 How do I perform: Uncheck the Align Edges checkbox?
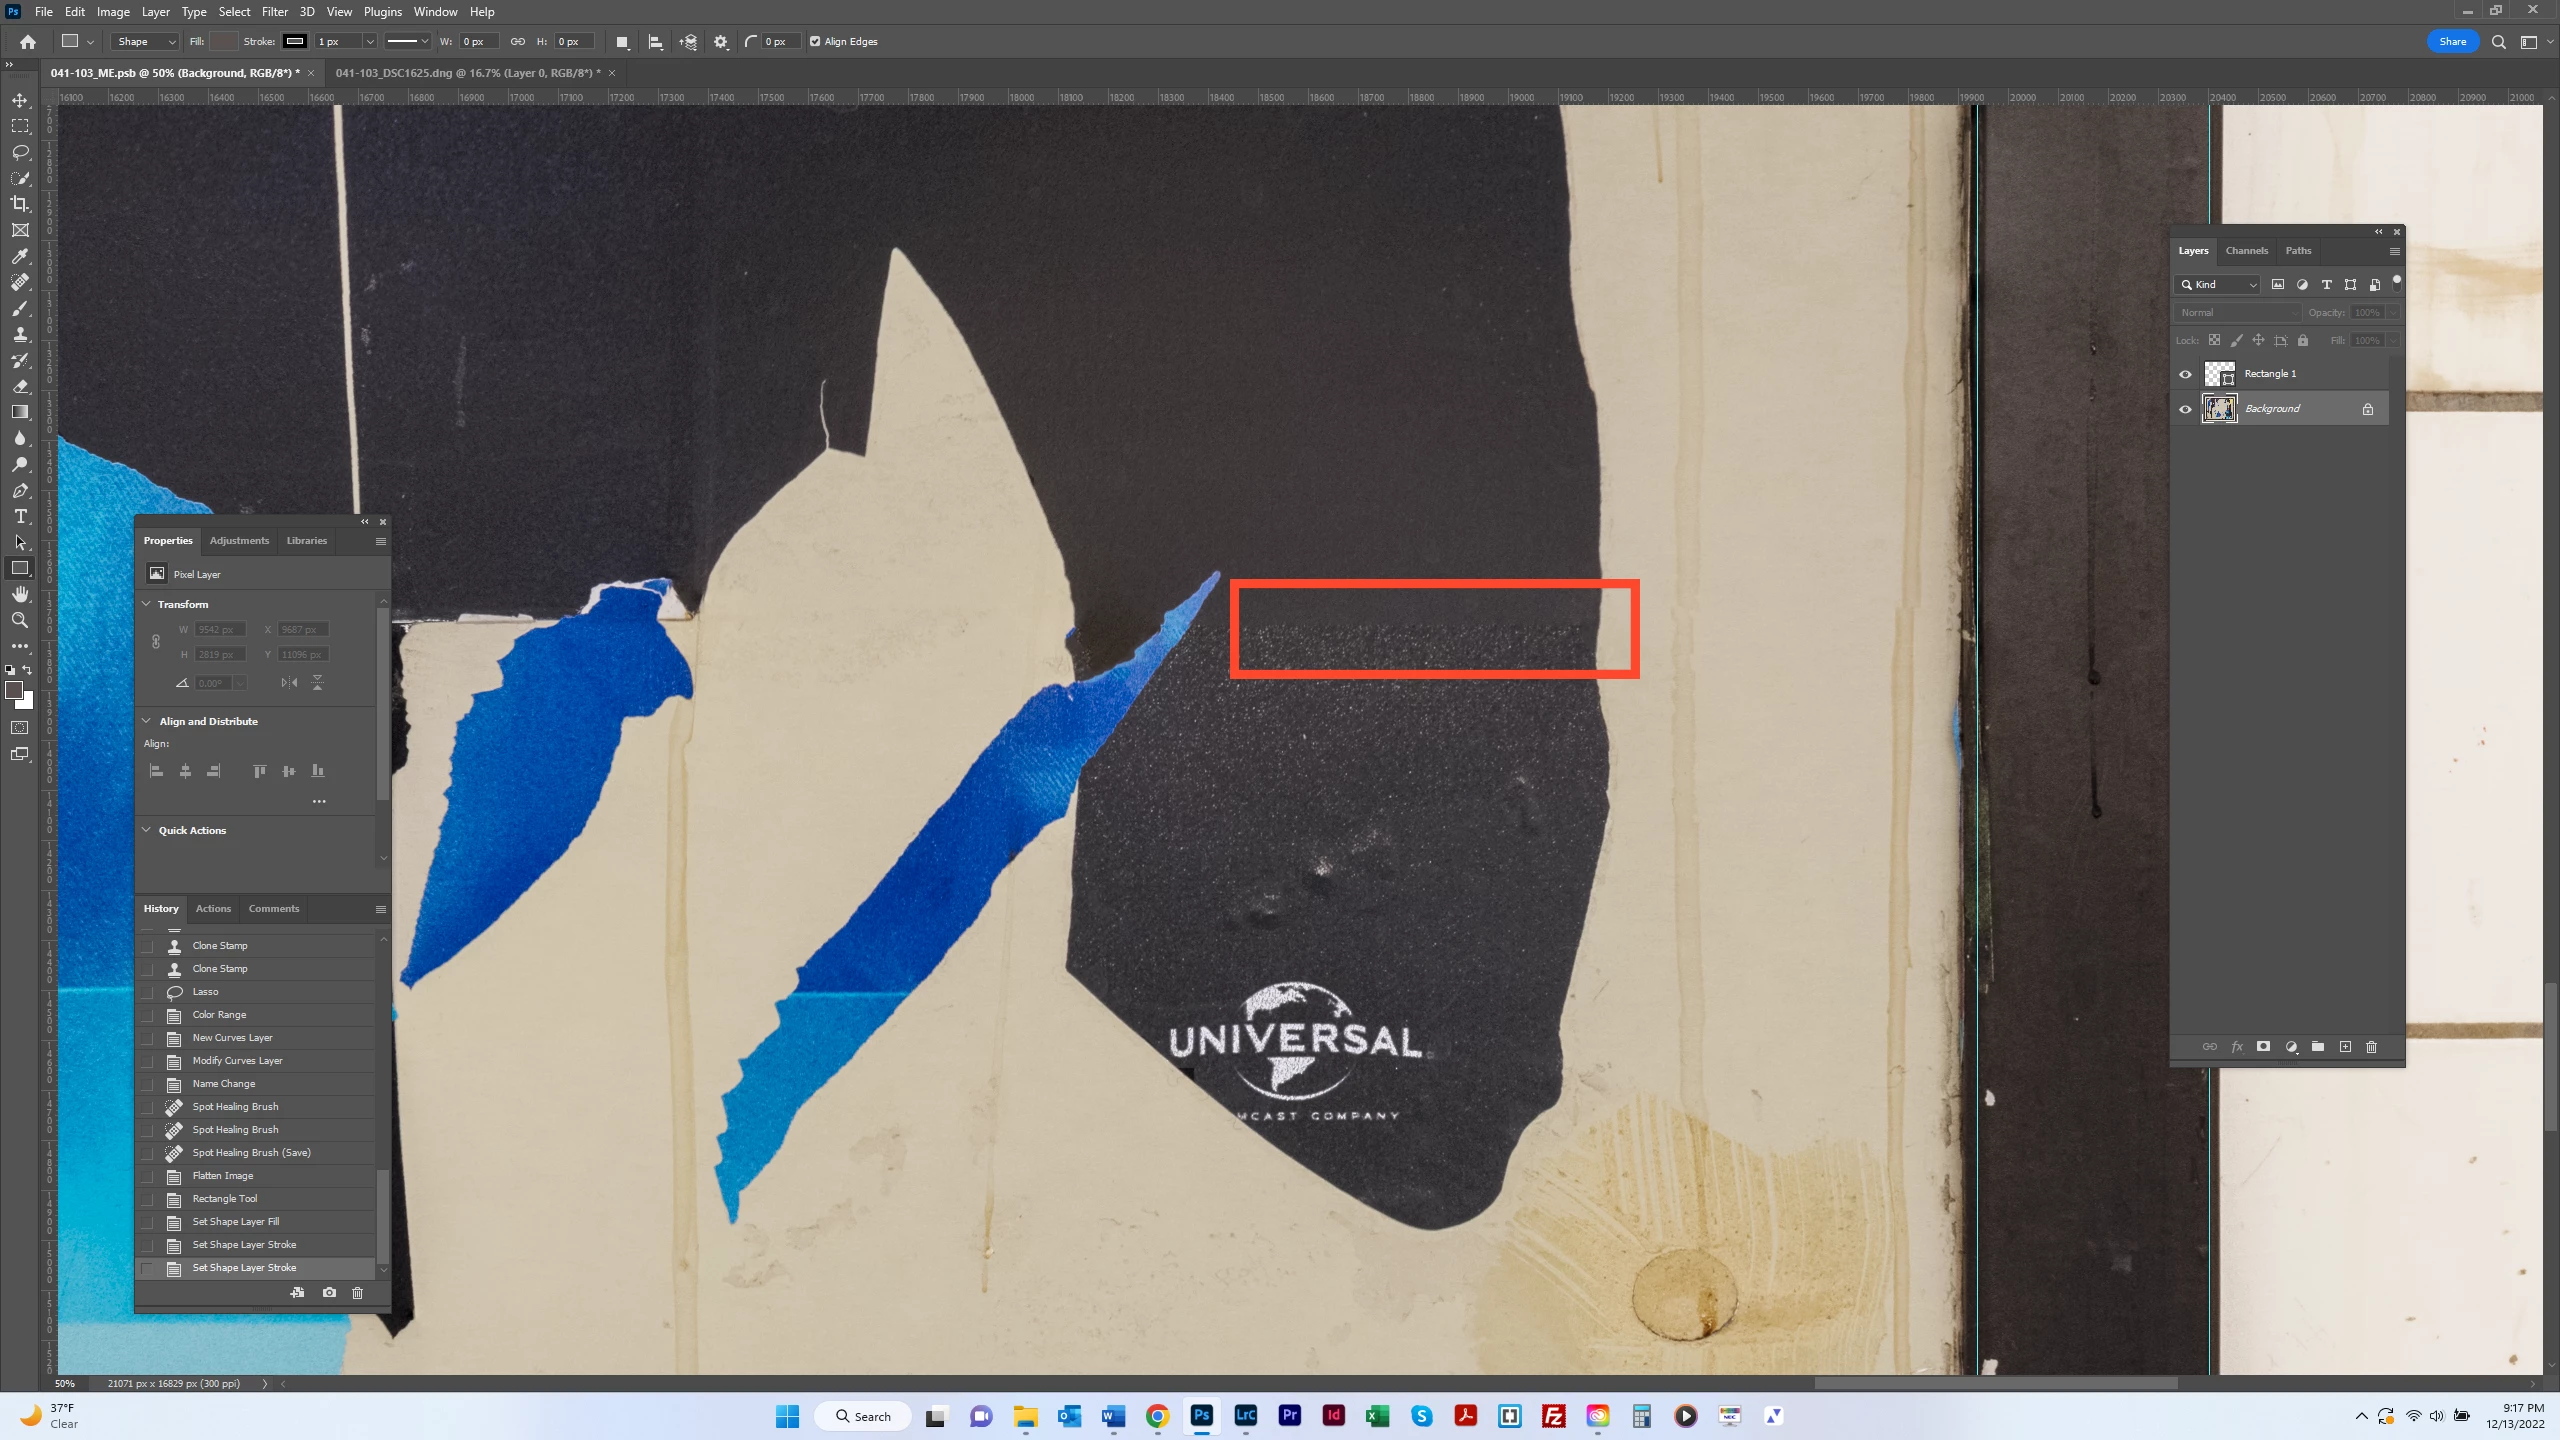[x=815, y=42]
